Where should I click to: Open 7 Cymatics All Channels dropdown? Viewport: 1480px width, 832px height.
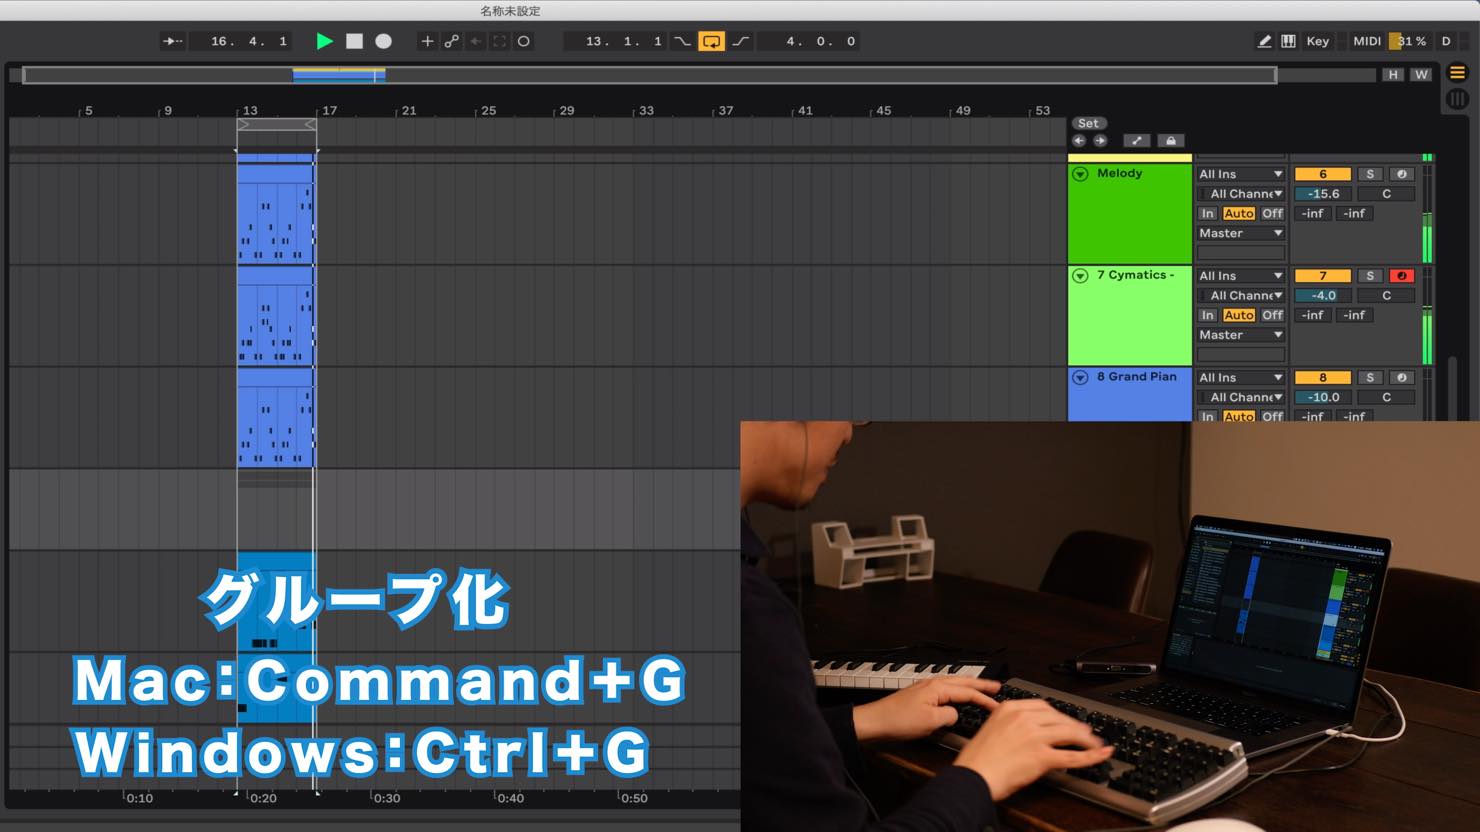[x=1240, y=296]
